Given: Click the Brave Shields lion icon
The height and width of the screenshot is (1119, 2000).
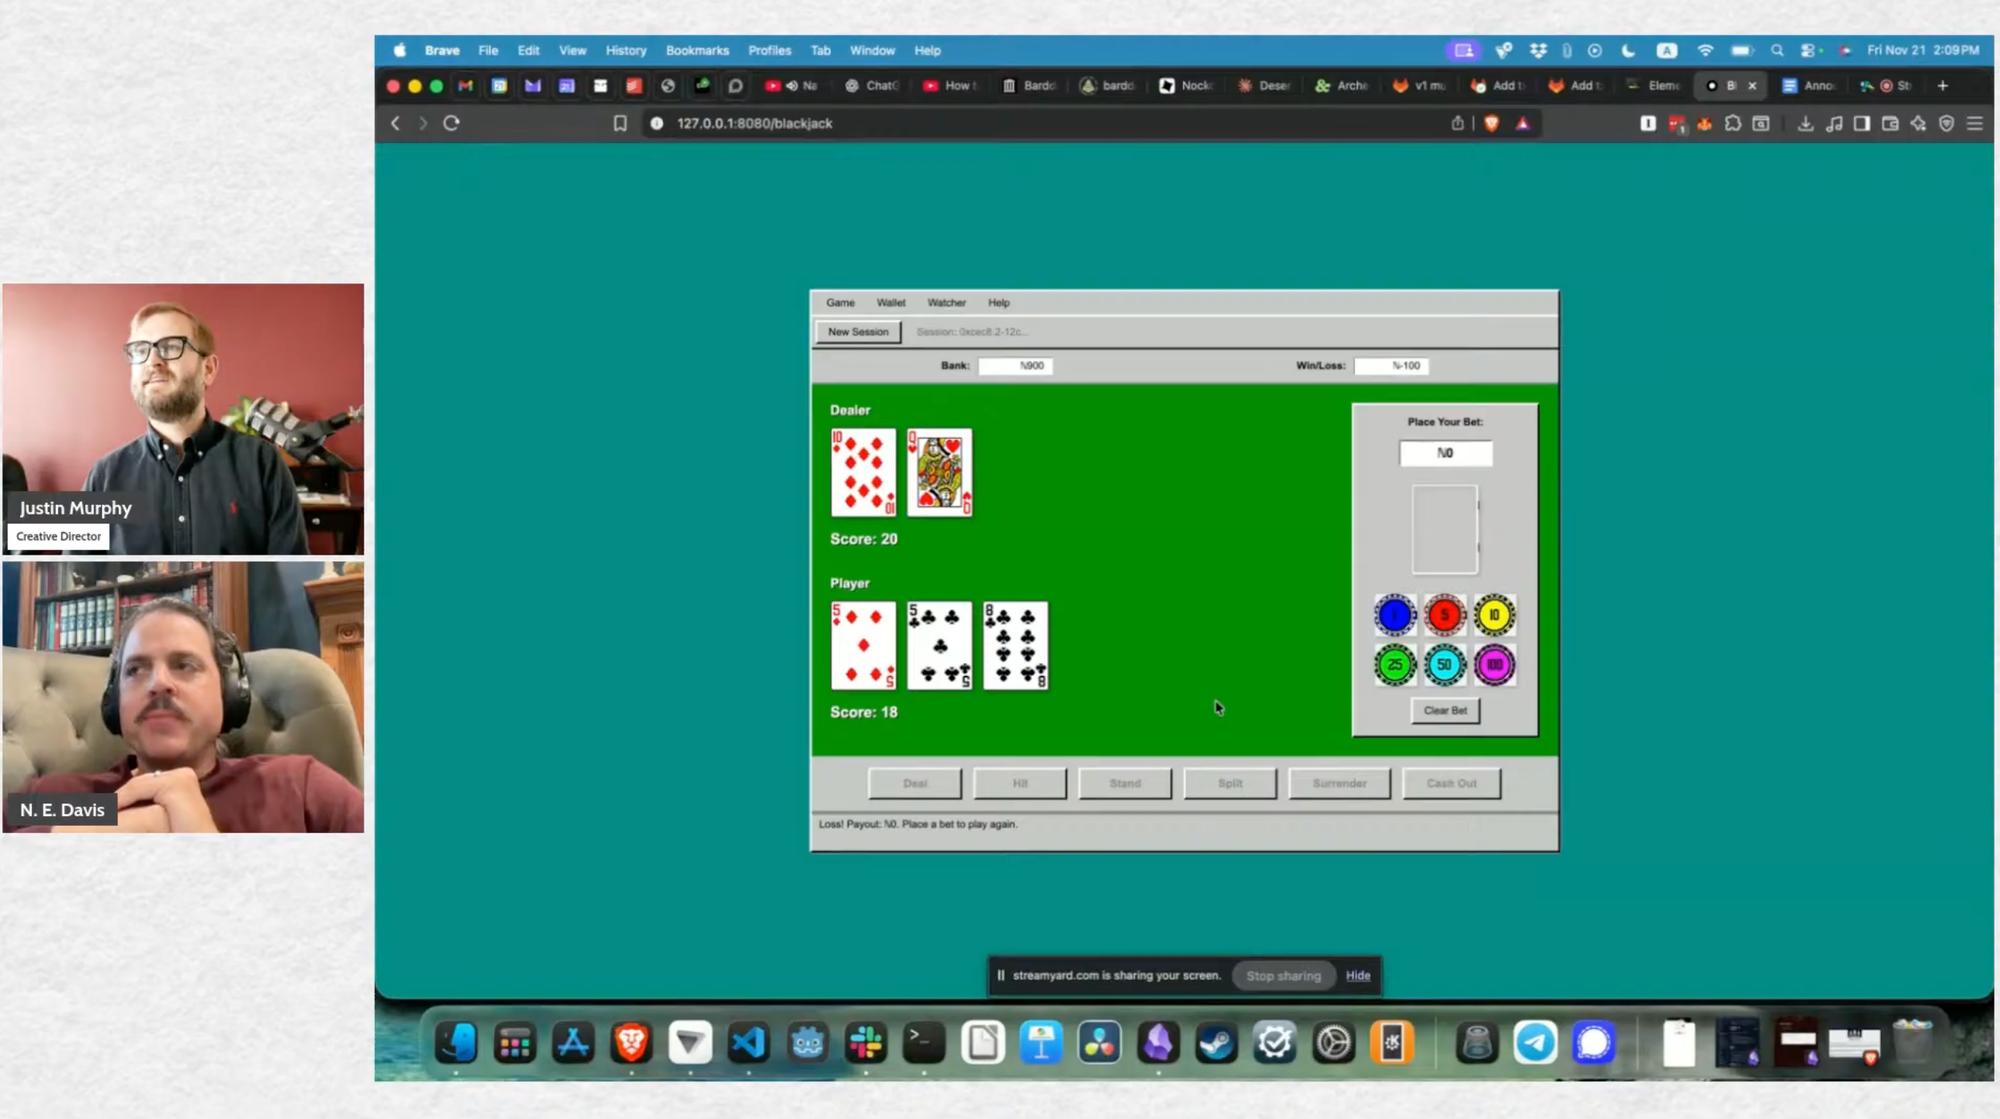Looking at the screenshot, I should click(x=1491, y=123).
